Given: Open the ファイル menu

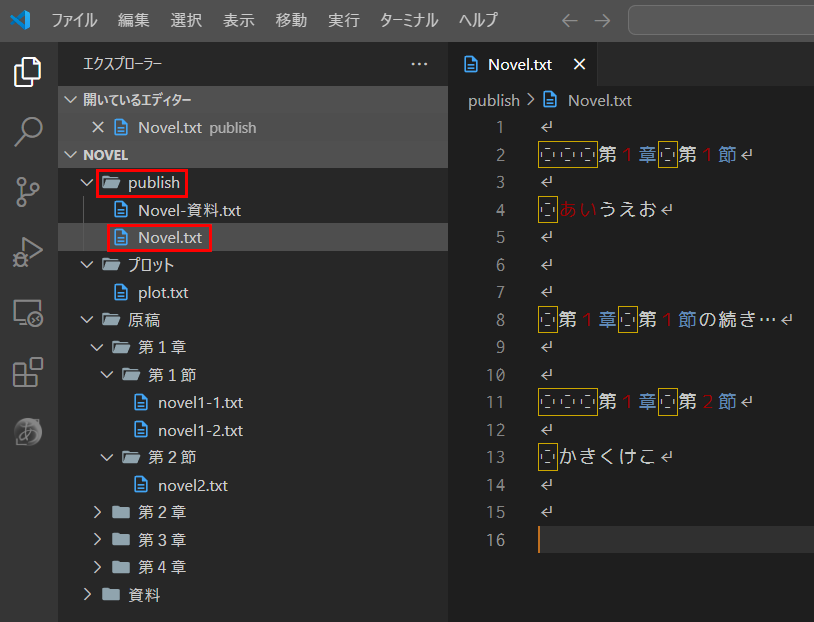Looking at the screenshot, I should click(x=74, y=20).
